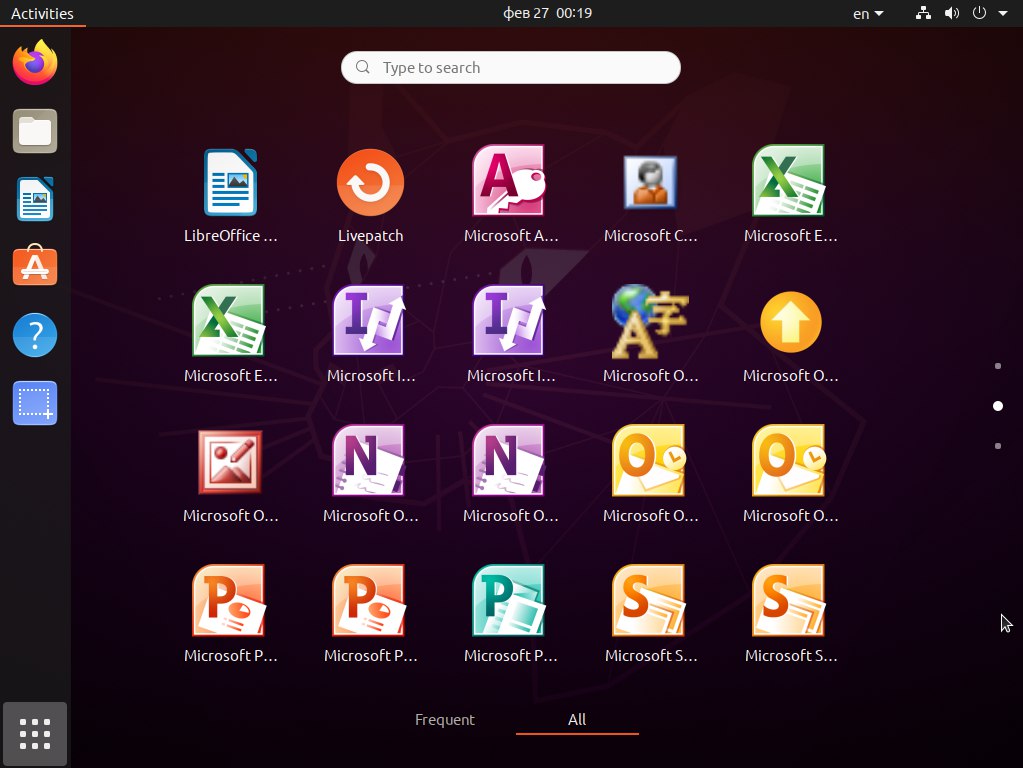
Task: Open the first Microsoft PowerPoint icon
Action: point(229,600)
